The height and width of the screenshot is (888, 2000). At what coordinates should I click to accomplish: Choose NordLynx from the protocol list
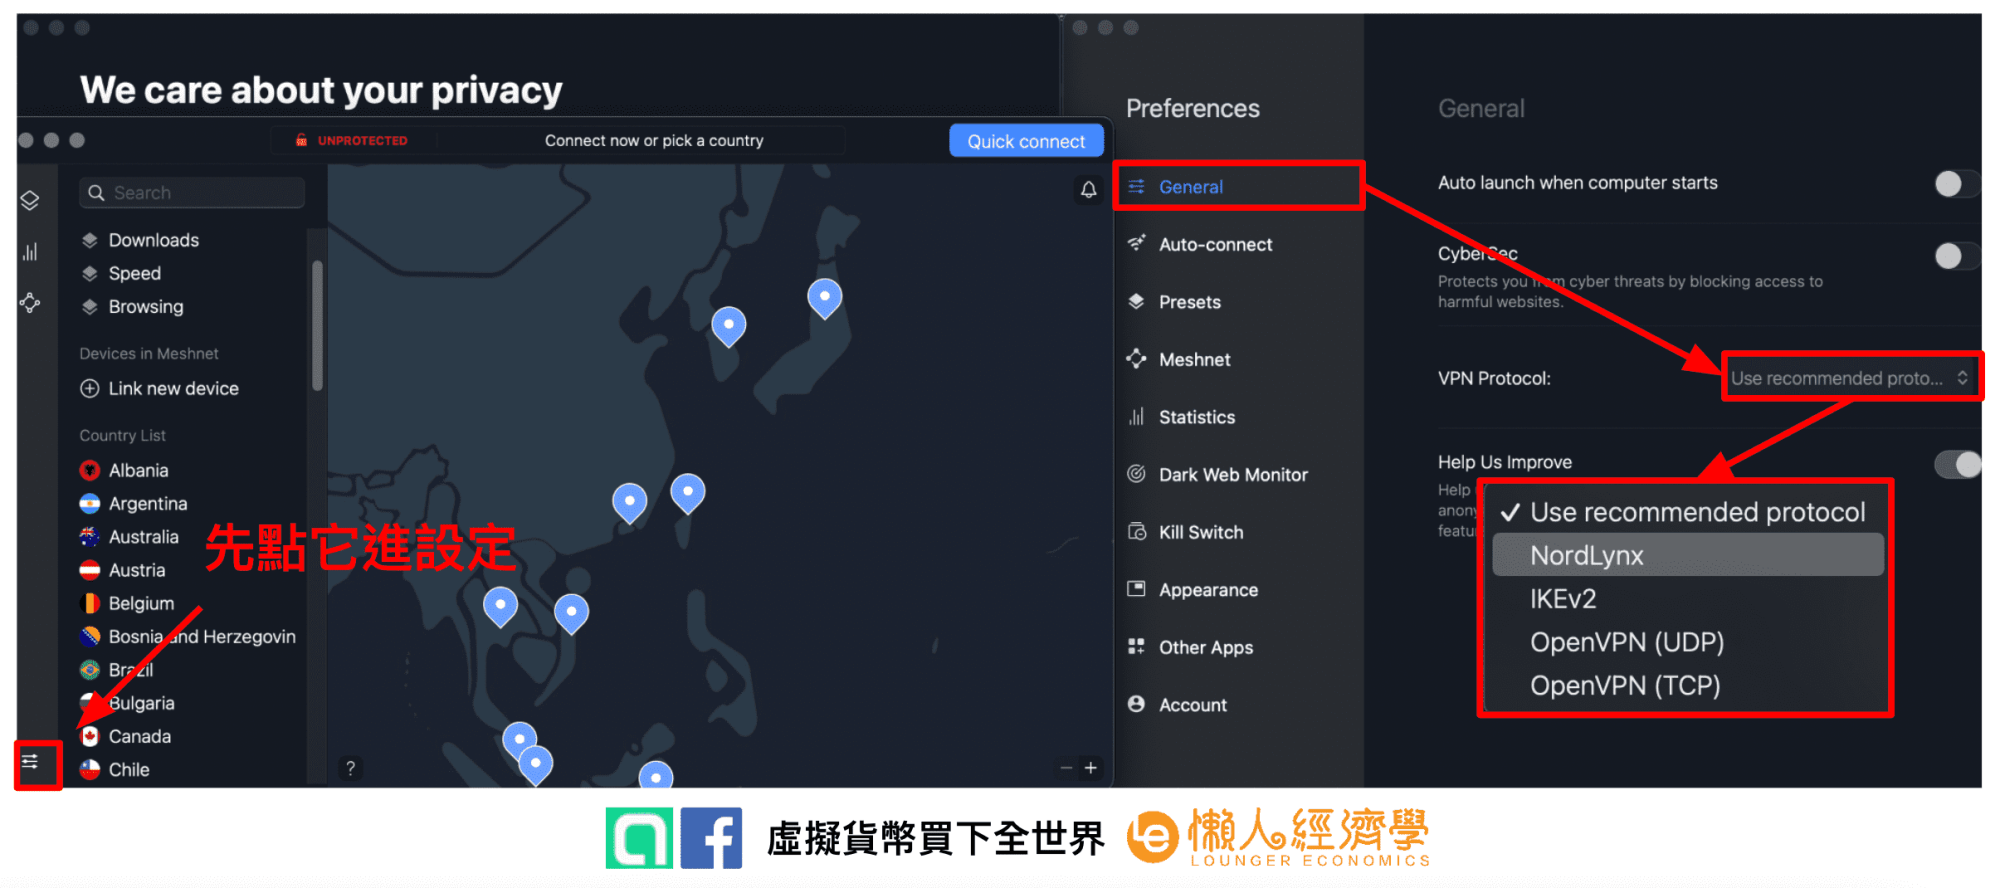pyautogui.click(x=1687, y=555)
